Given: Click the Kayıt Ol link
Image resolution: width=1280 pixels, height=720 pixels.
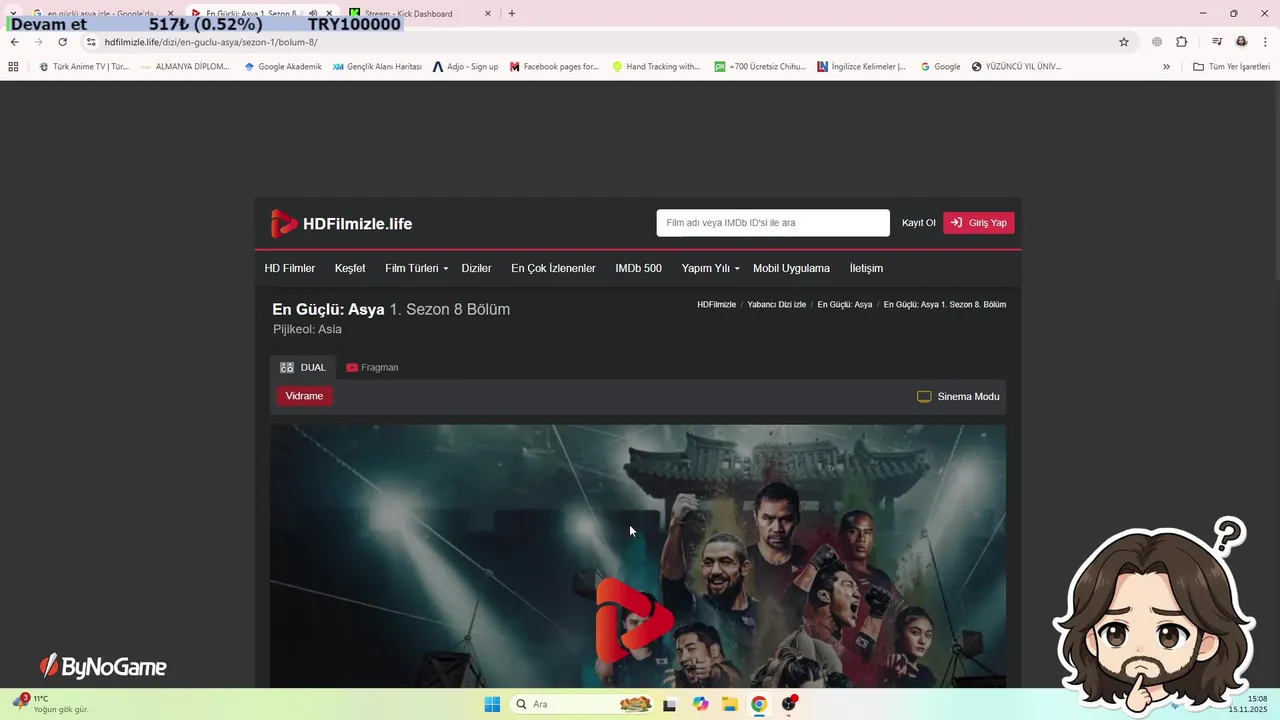Looking at the screenshot, I should click(918, 223).
